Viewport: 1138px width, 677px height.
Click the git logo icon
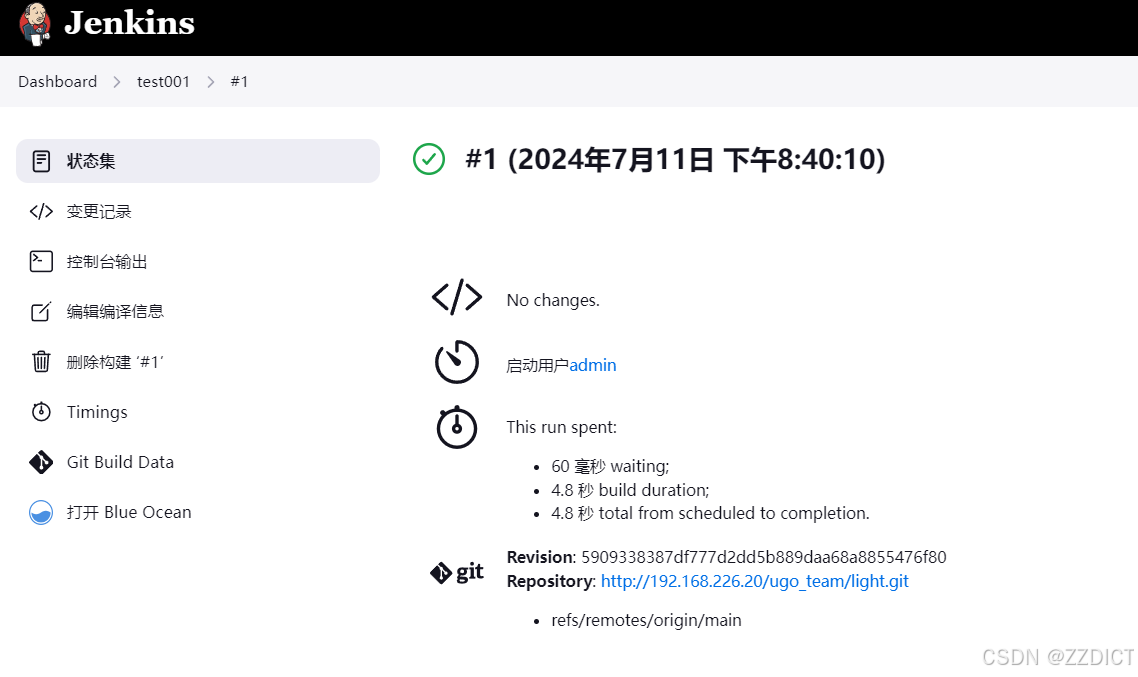(457, 573)
